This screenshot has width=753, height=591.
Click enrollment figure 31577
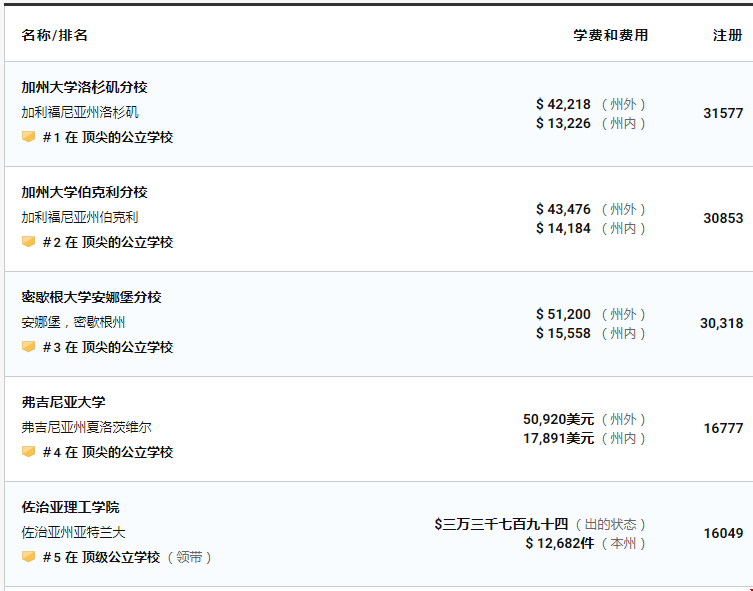click(x=723, y=113)
